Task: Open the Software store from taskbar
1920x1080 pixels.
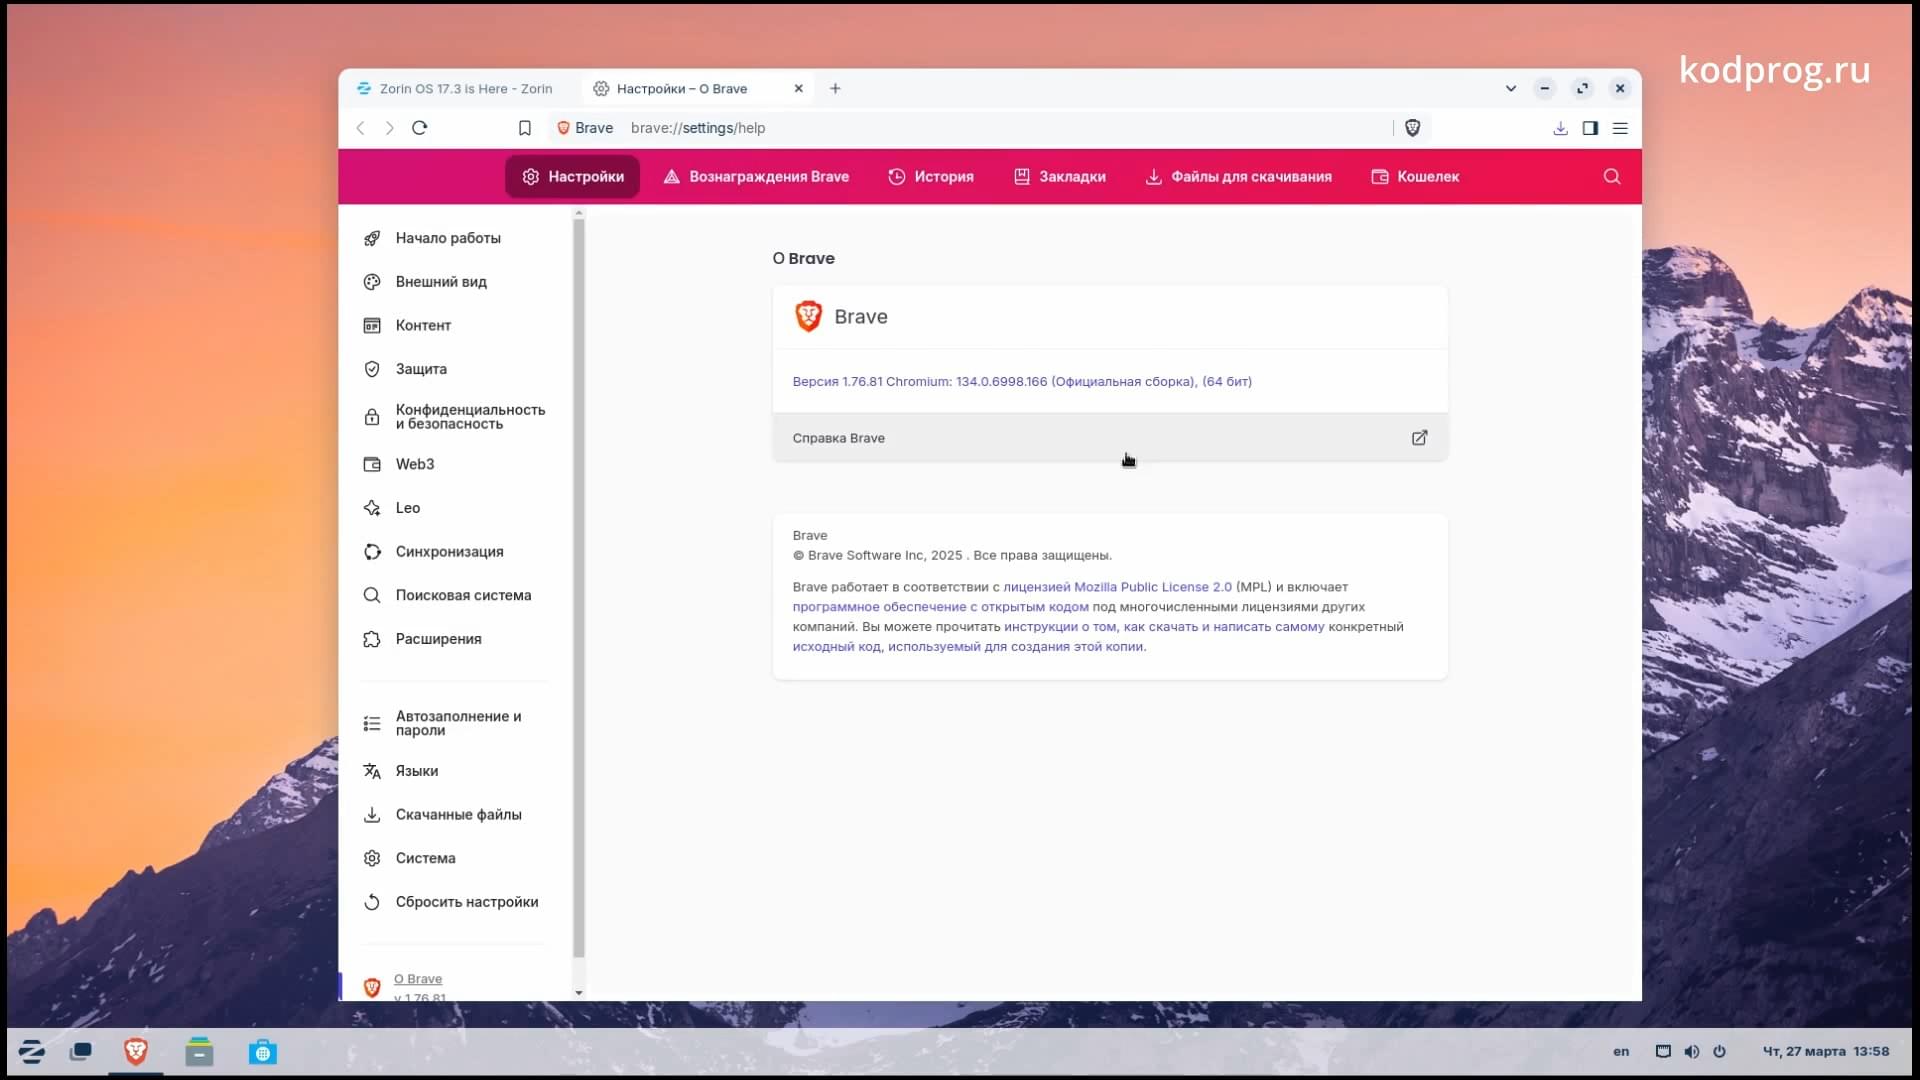Action: pos(263,1052)
